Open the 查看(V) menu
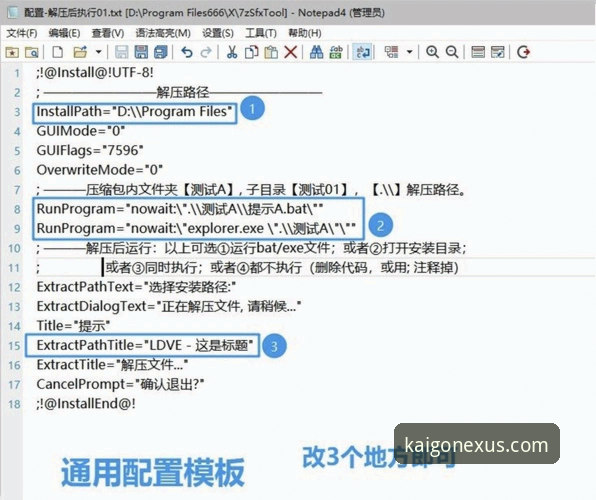 point(108,33)
